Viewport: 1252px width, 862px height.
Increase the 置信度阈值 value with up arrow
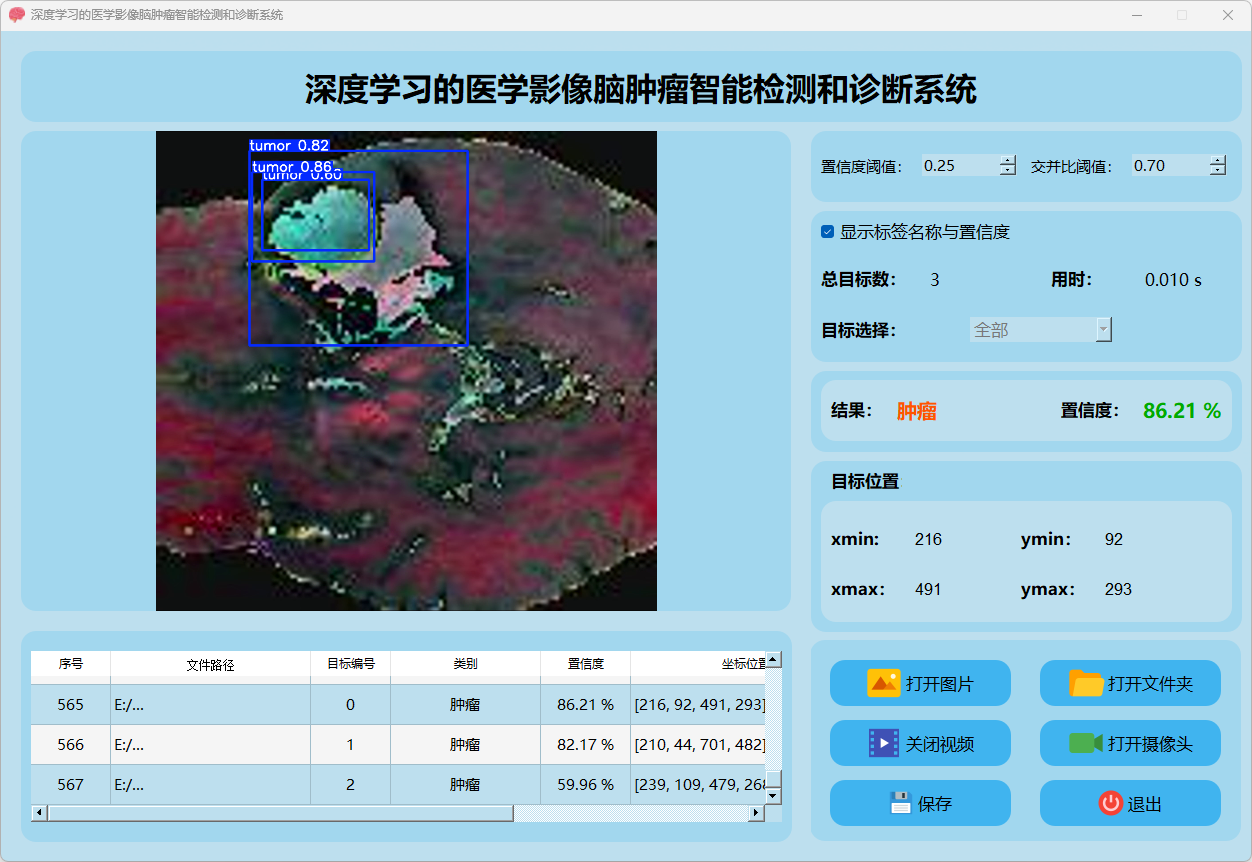click(1008, 160)
